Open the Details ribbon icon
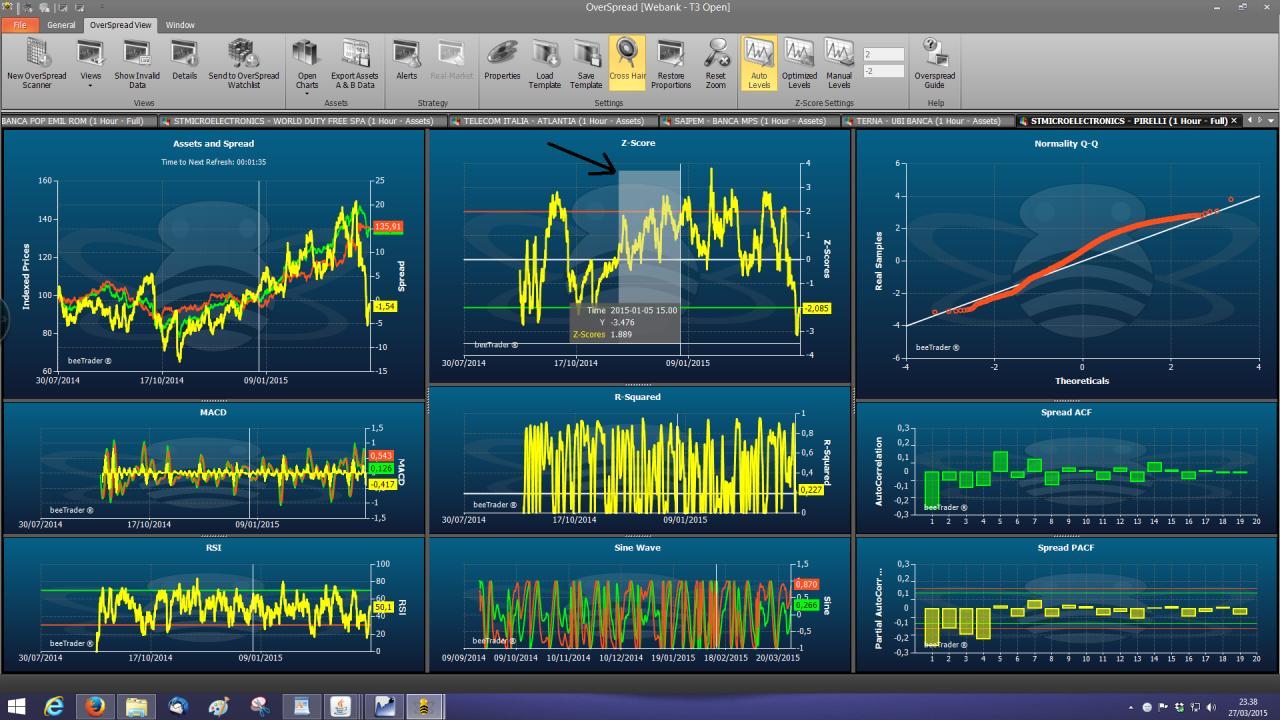Image resolution: width=1280 pixels, height=720 pixels. [184, 64]
